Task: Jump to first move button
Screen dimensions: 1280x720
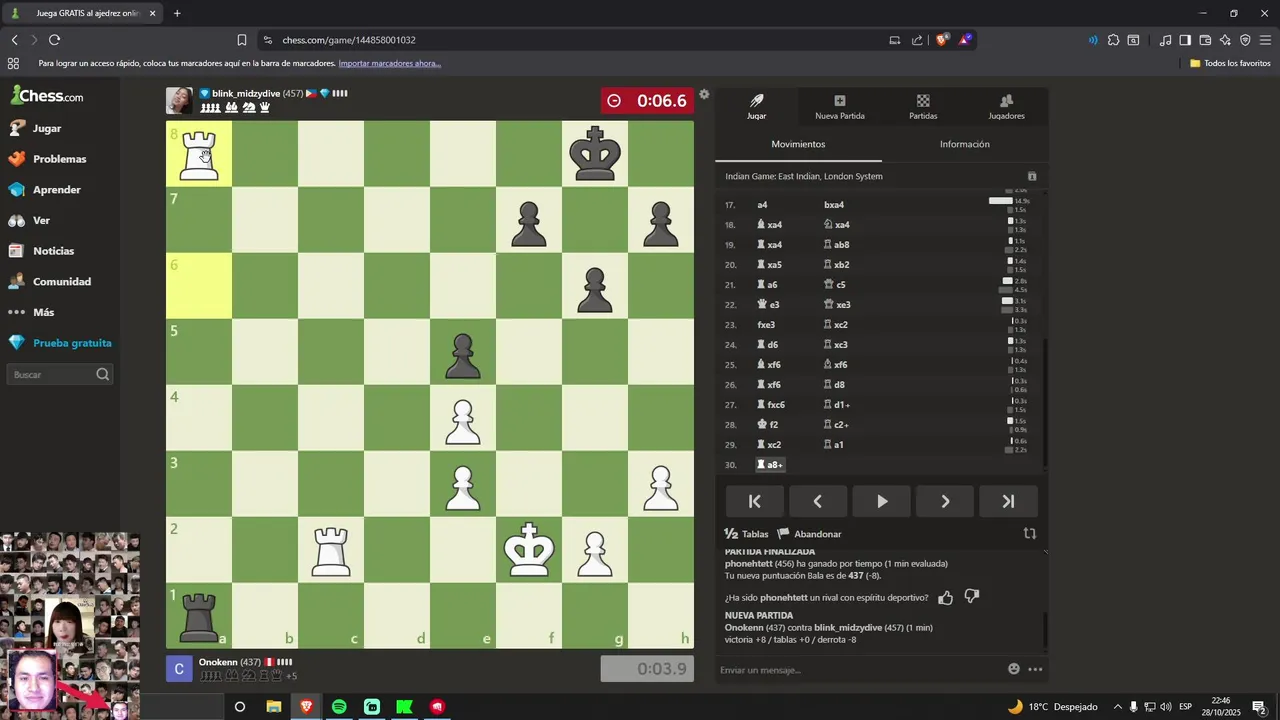Action: [755, 501]
